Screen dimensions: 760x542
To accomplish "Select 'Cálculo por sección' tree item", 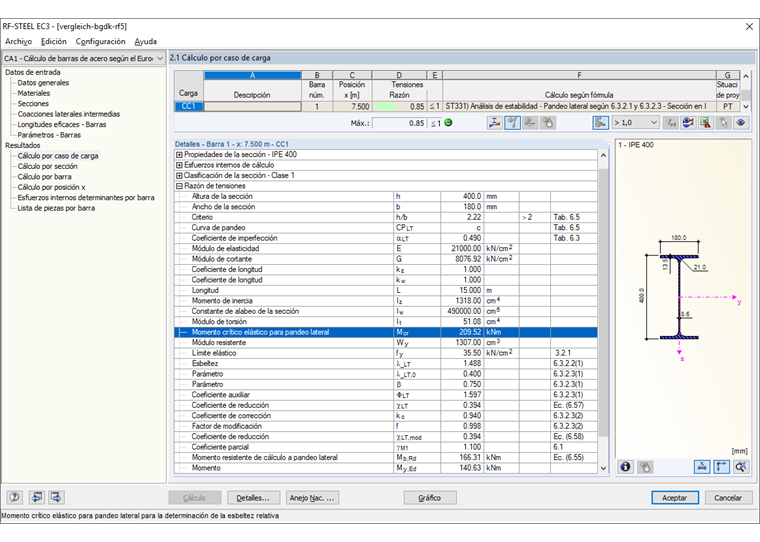I will (x=48, y=166).
